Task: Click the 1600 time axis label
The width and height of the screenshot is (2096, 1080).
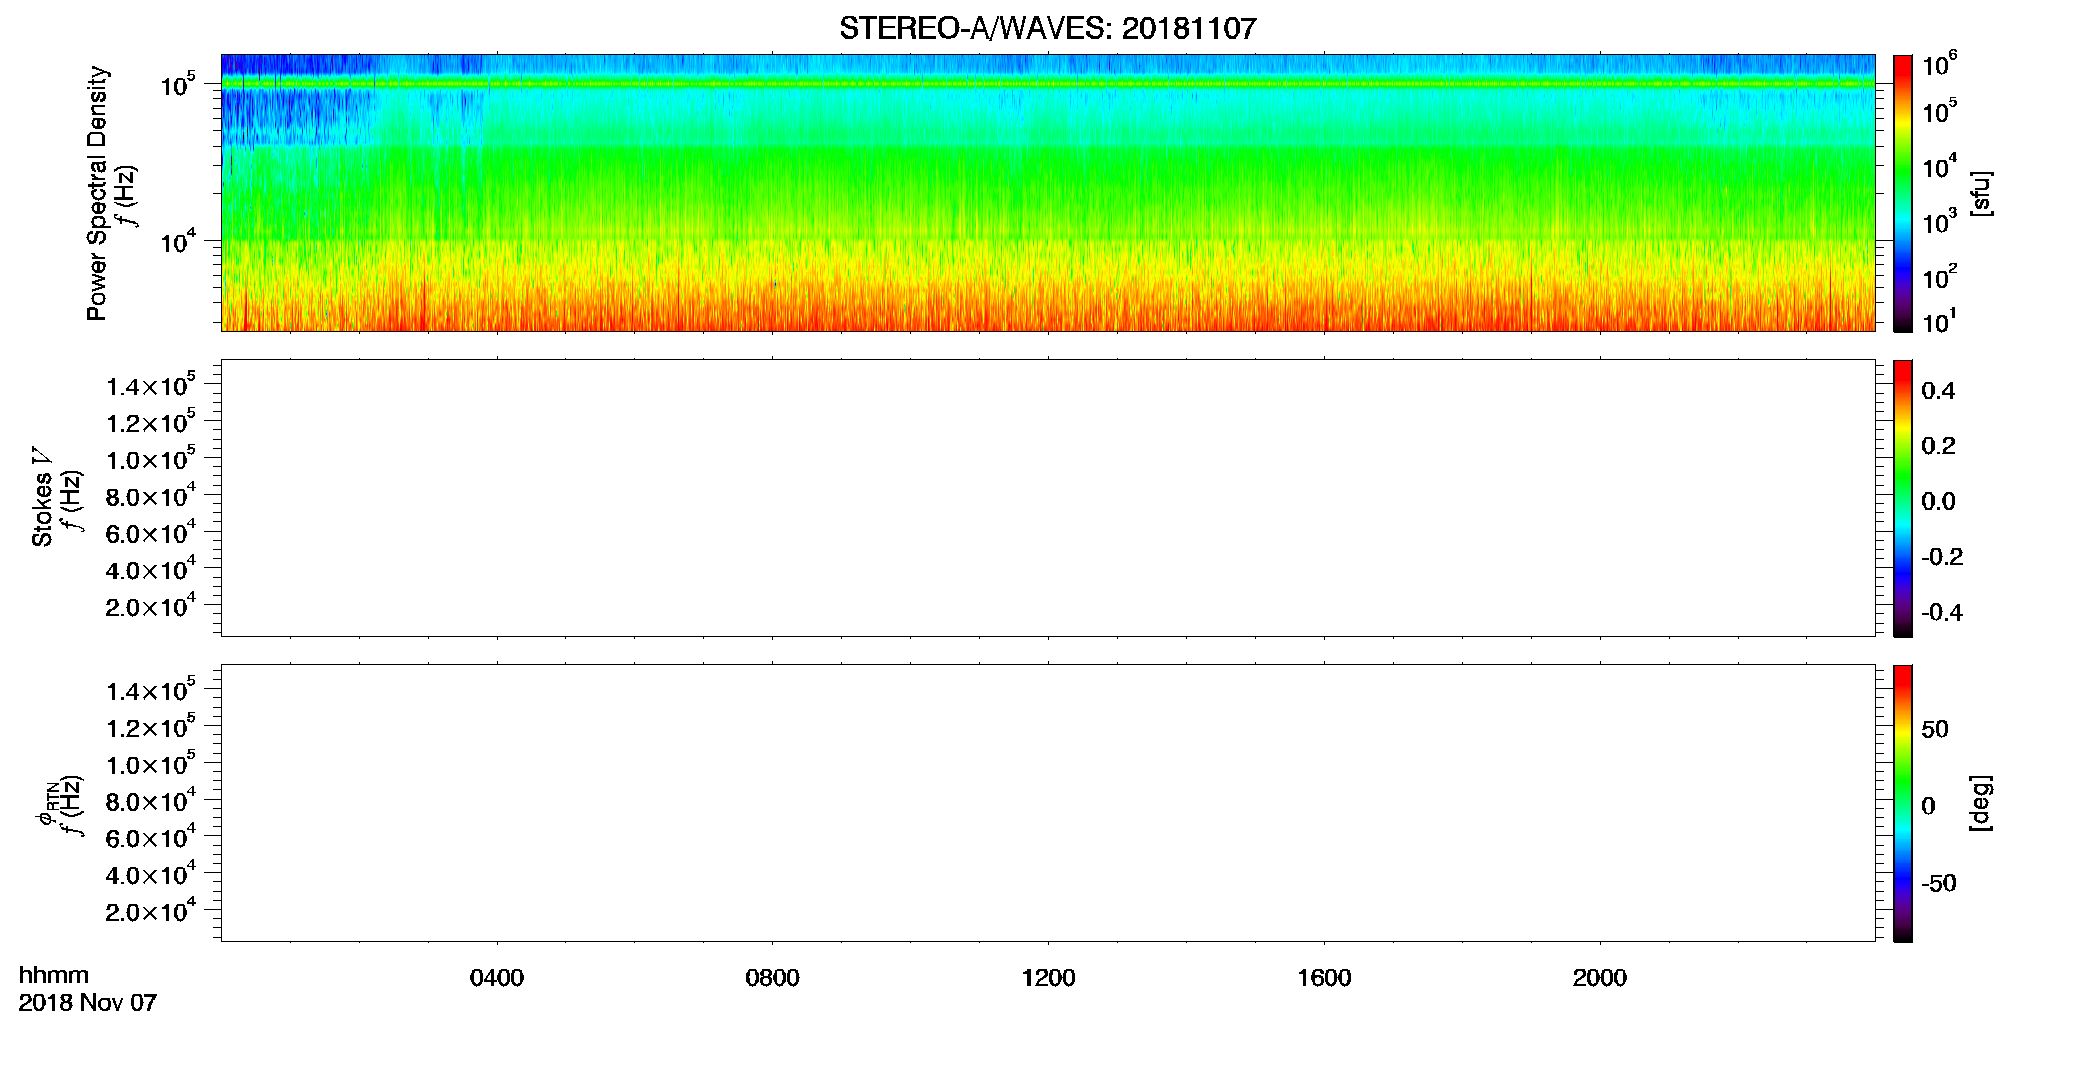Action: tap(1324, 978)
